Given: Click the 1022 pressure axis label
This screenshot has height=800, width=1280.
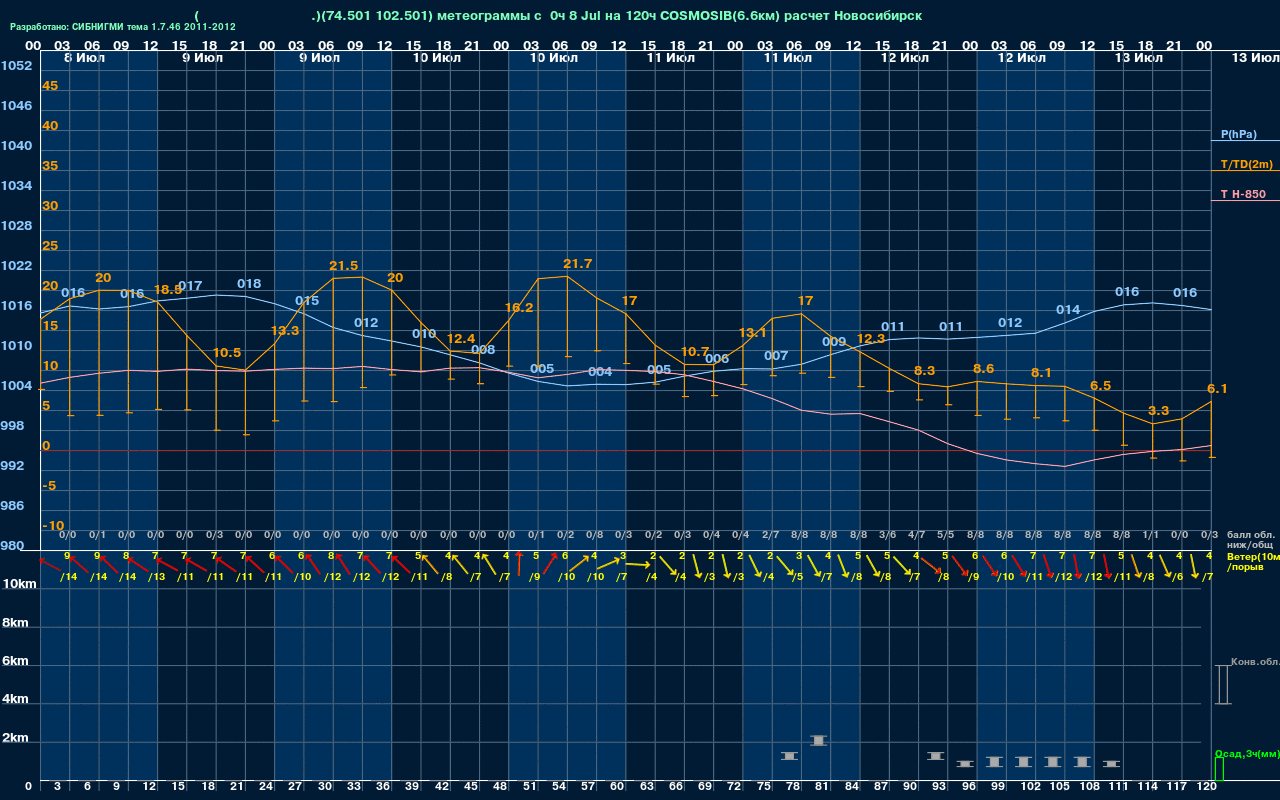Looking at the screenshot, I should (16, 266).
